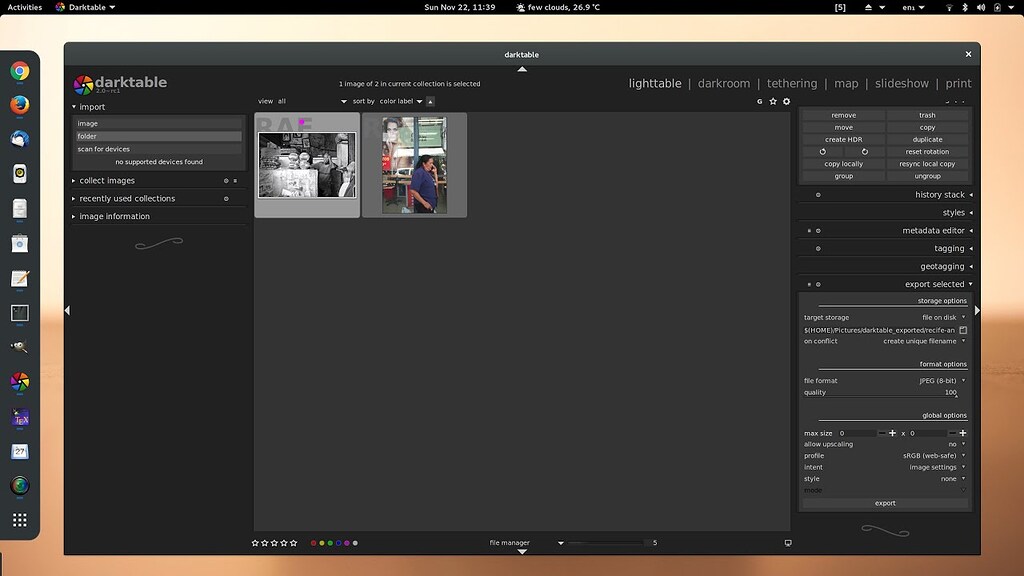1024x576 pixels.
Task: Reset the history stack module
Action: 818,195
